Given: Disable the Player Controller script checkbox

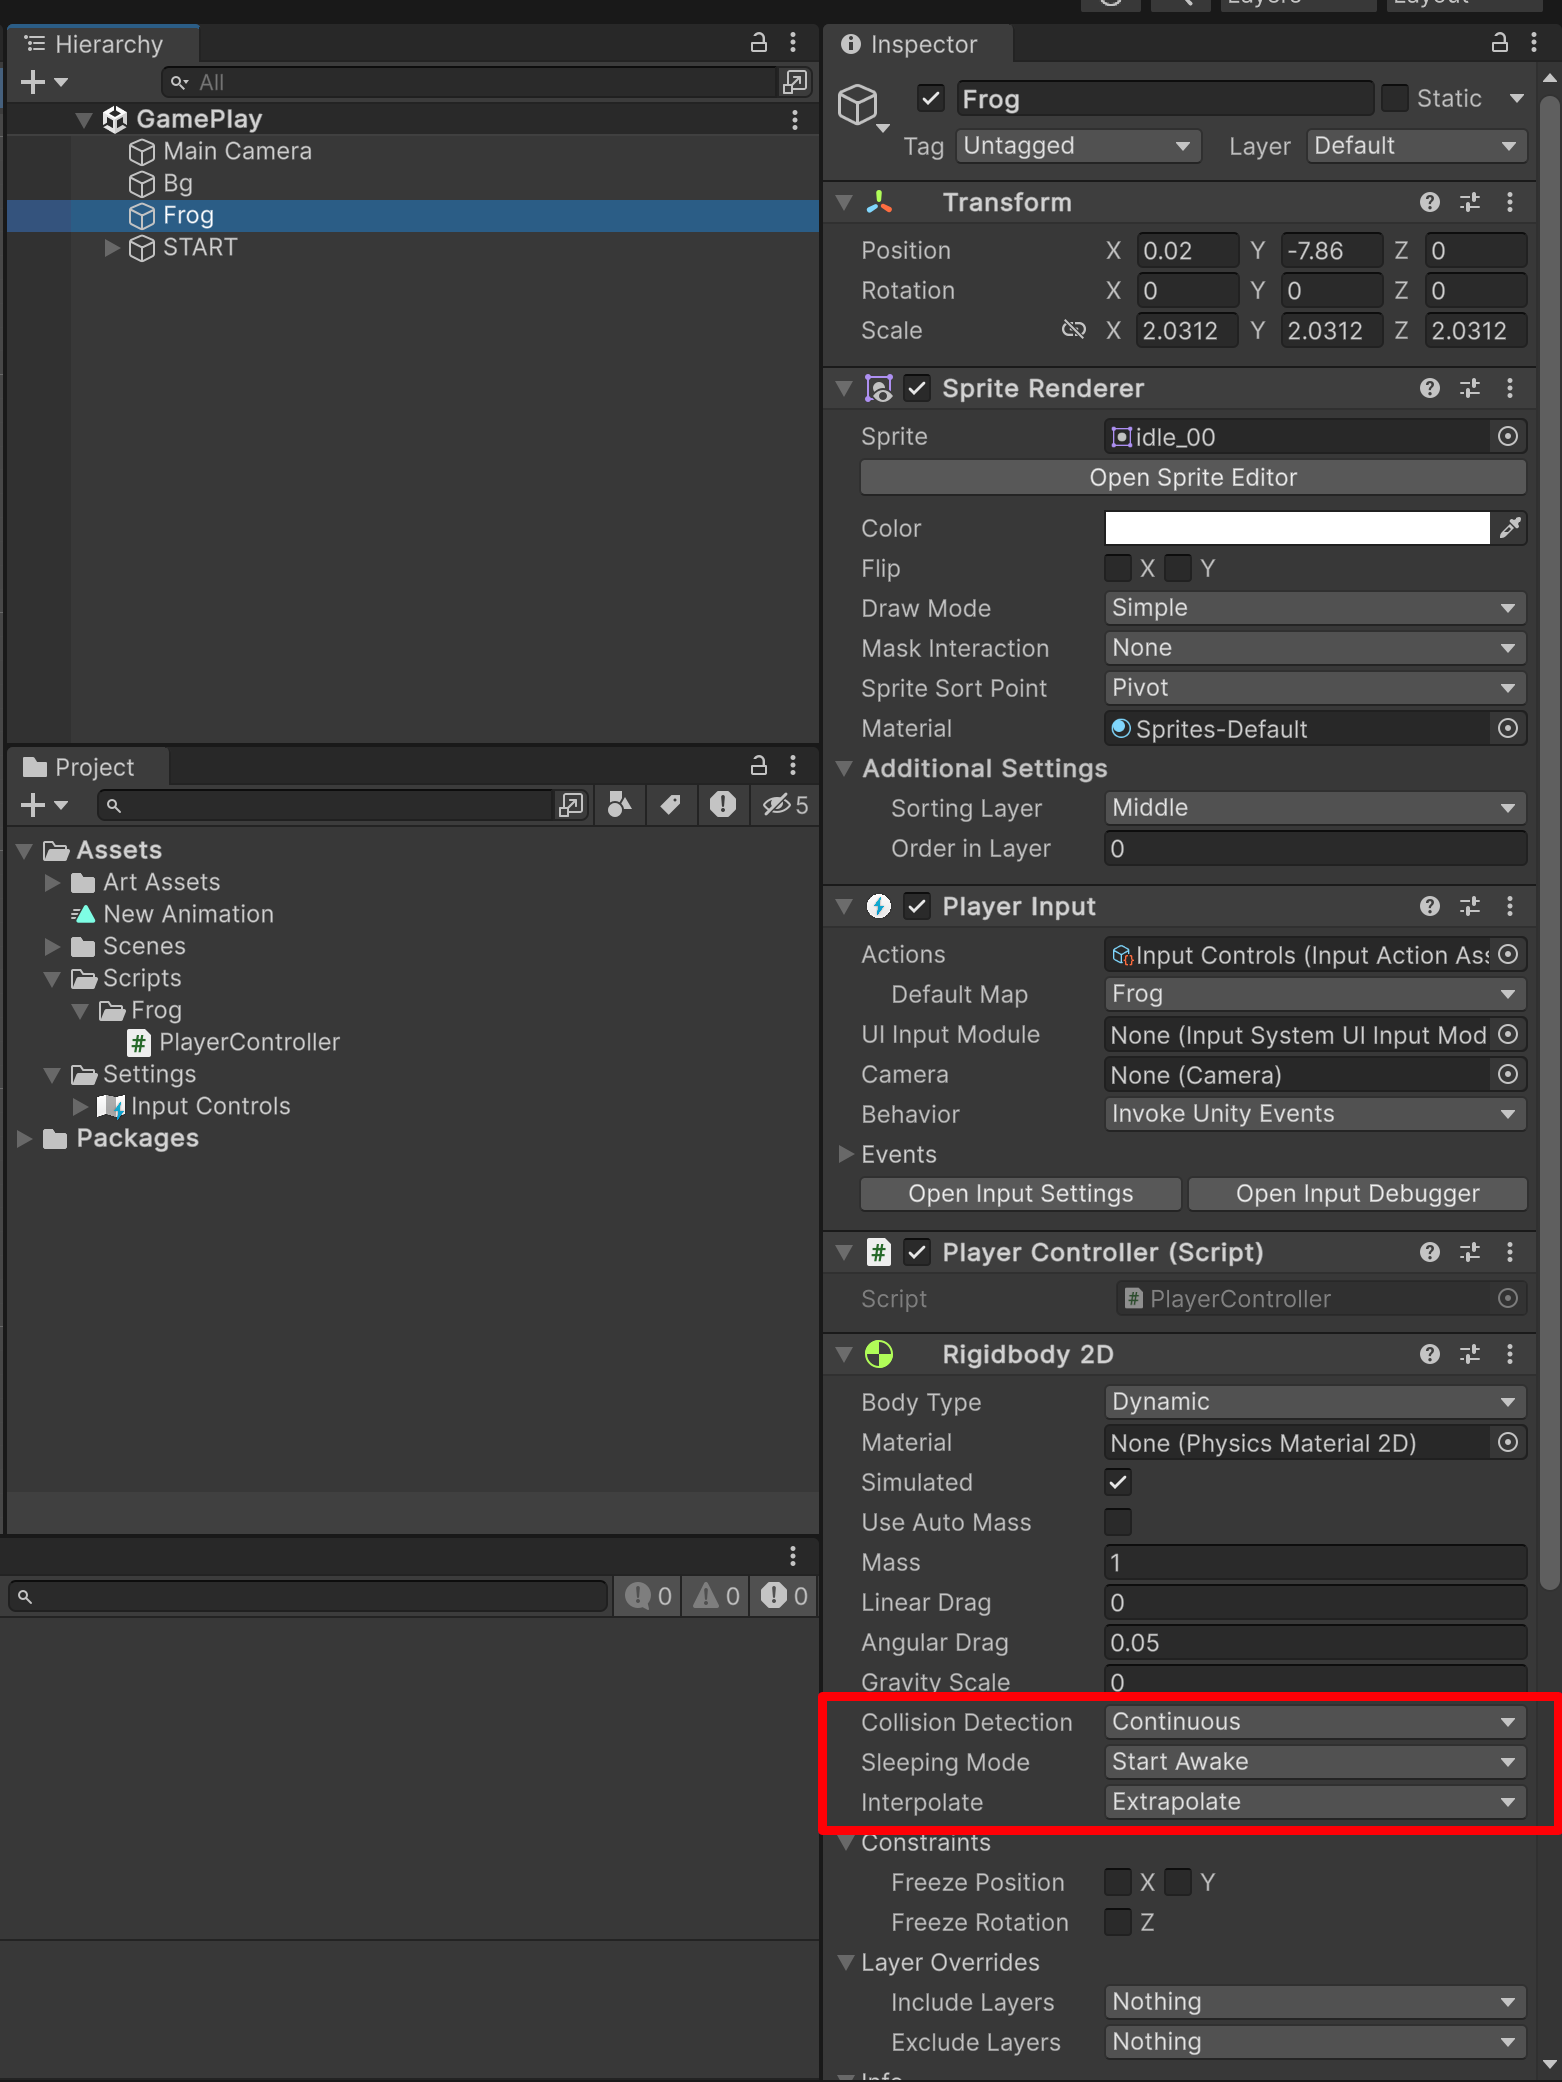Looking at the screenshot, I should tap(917, 1252).
